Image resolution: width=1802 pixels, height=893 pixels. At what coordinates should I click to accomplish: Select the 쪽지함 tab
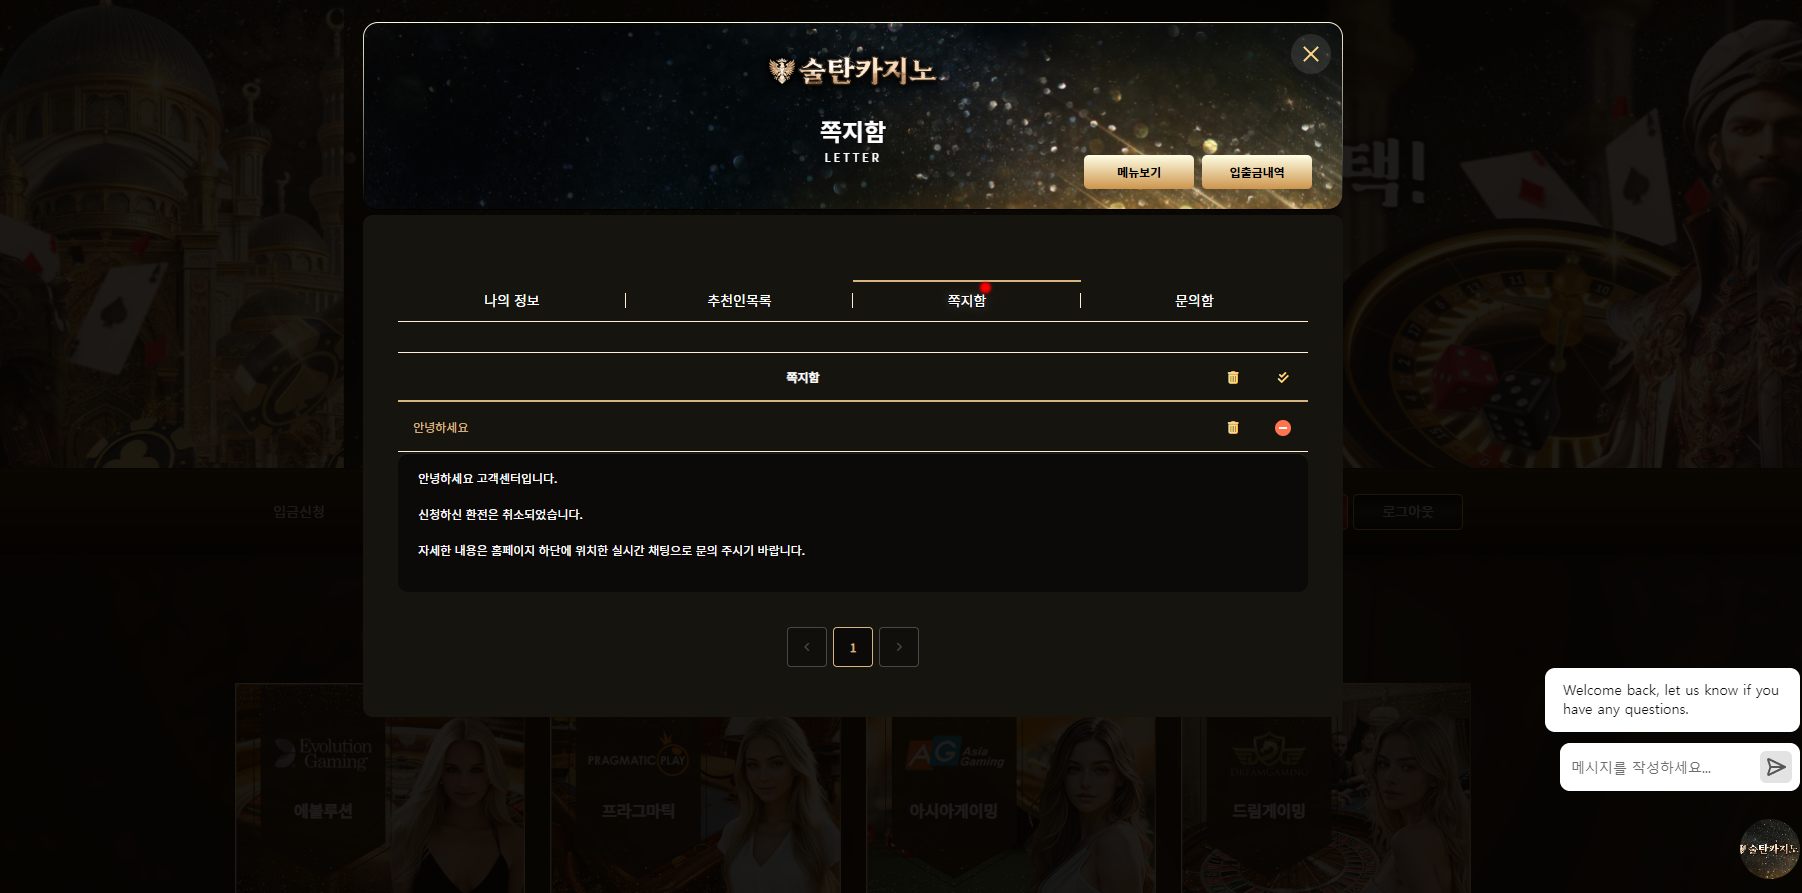coord(966,300)
